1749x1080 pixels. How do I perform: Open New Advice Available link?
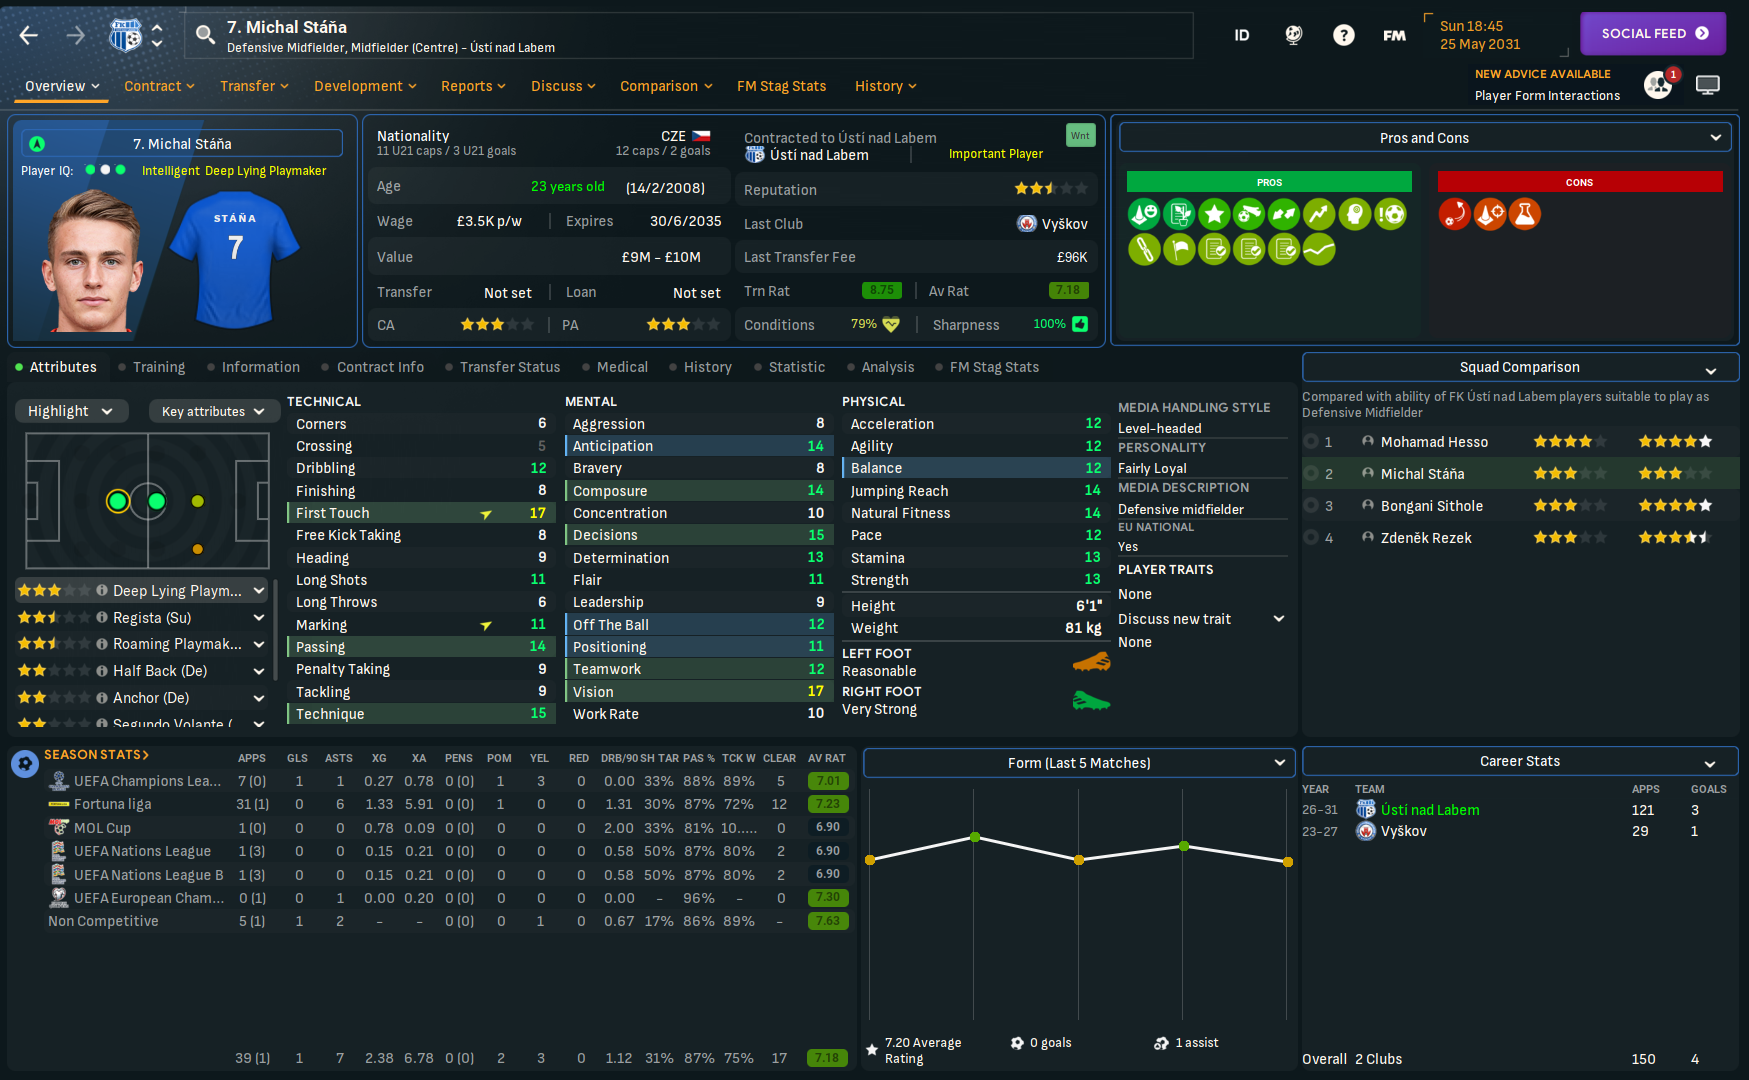pyautogui.click(x=1543, y=74)
